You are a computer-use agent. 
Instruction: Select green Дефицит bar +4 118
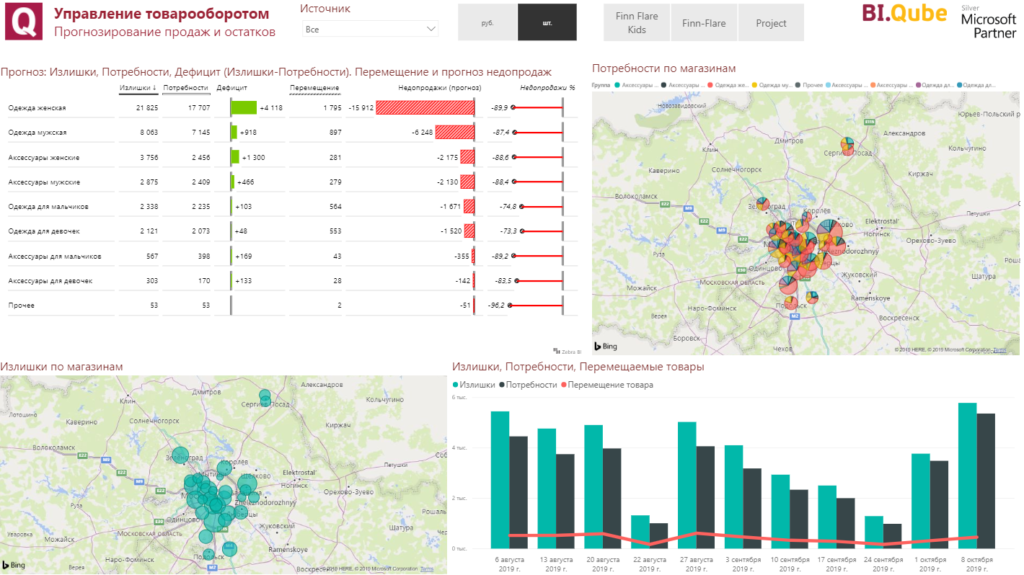click(x=244, y=107)
